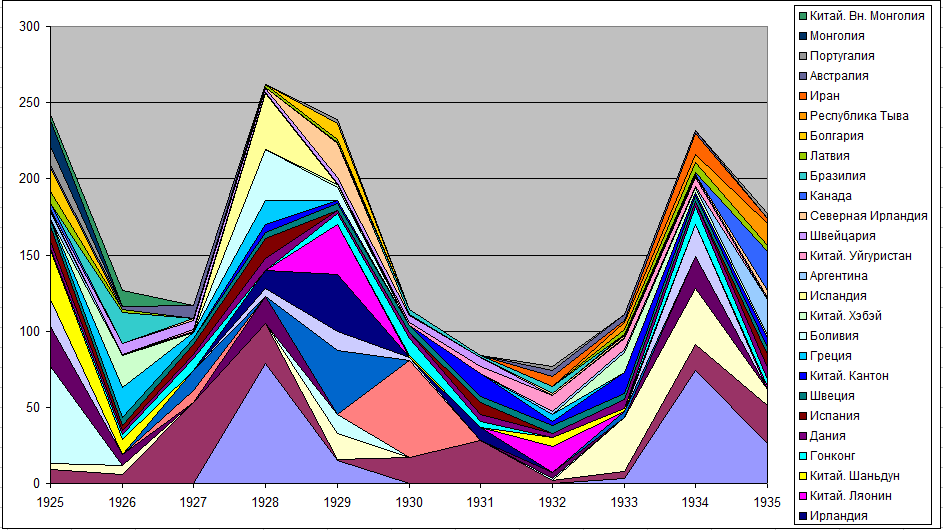Viewport: 943px width, 530px height.
Task: Click the Гонконг legend entry
Action: coord(827,455)
